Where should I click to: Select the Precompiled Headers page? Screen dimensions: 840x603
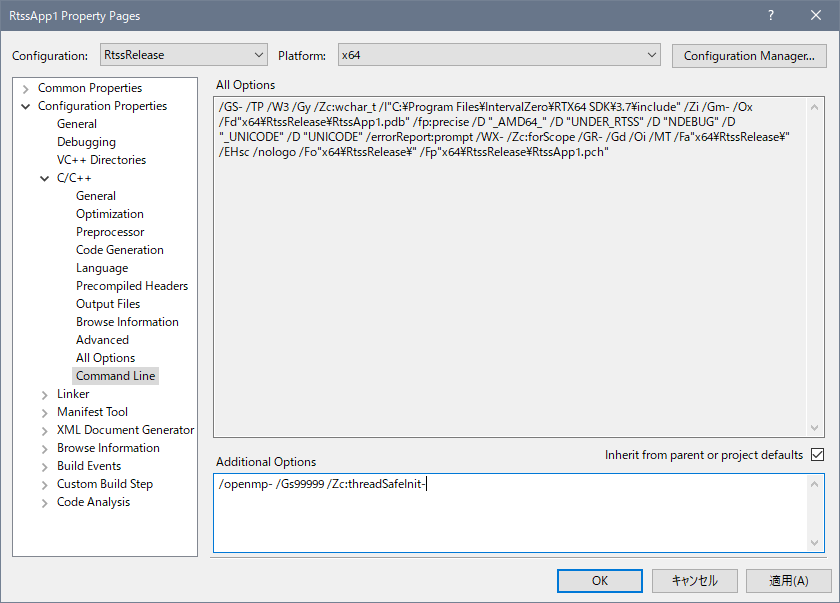(x=132, y=285)
